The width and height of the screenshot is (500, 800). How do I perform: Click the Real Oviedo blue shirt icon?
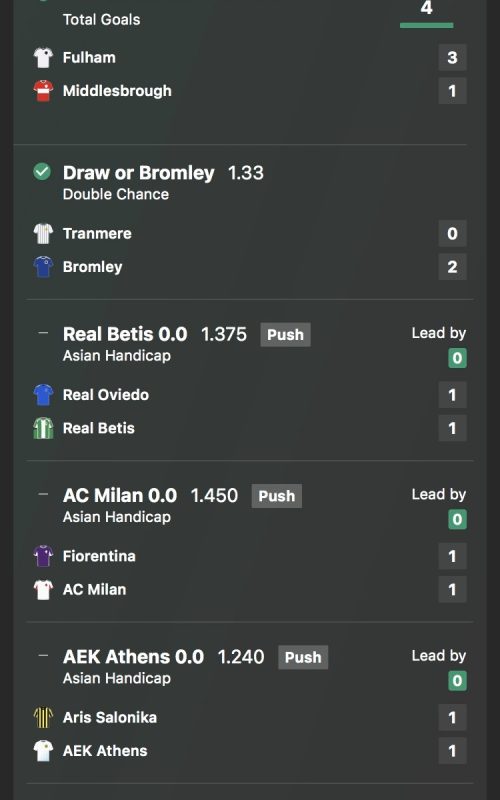coord(43,395)
